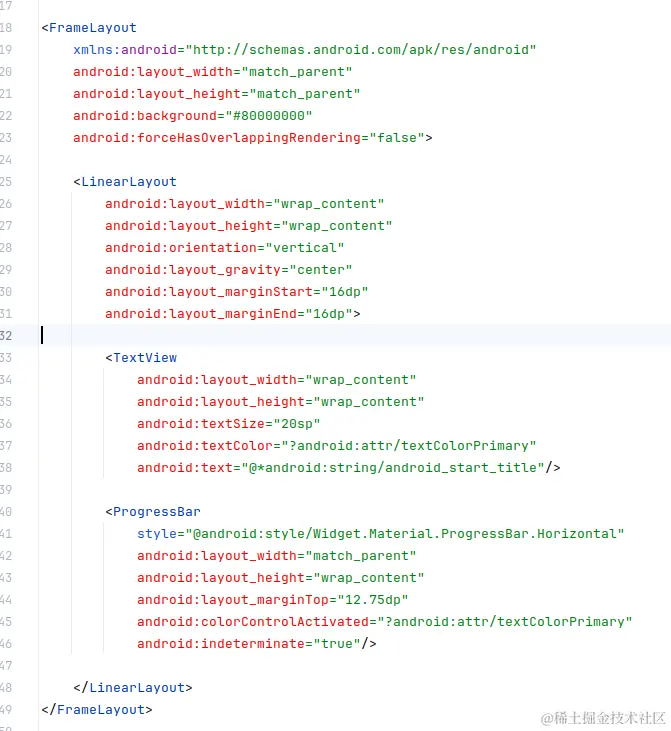Select the "#80000000" background value

point(269,116)
